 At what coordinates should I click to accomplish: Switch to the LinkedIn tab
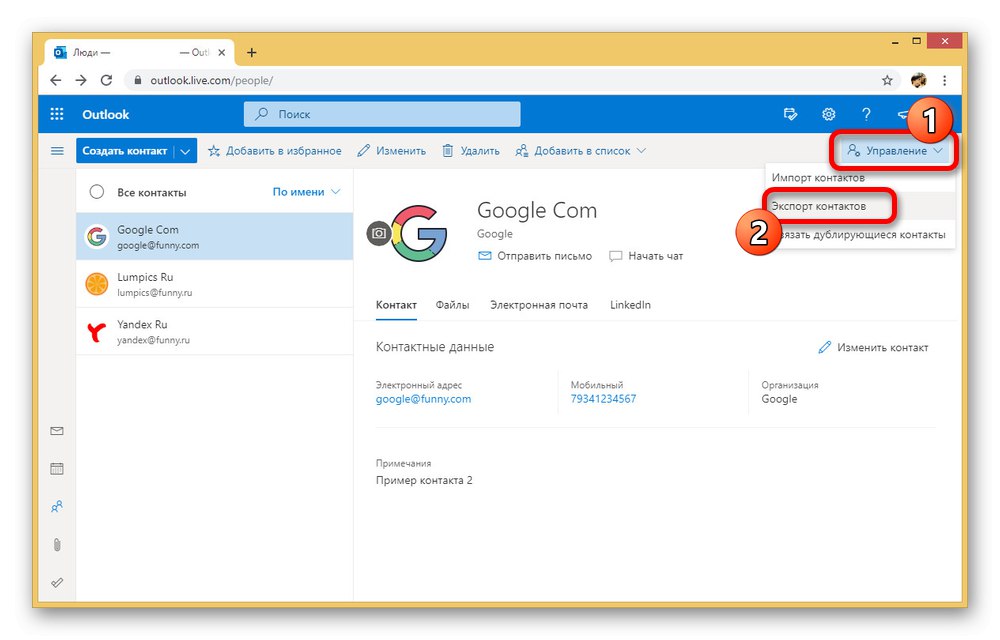coord(630,305)
